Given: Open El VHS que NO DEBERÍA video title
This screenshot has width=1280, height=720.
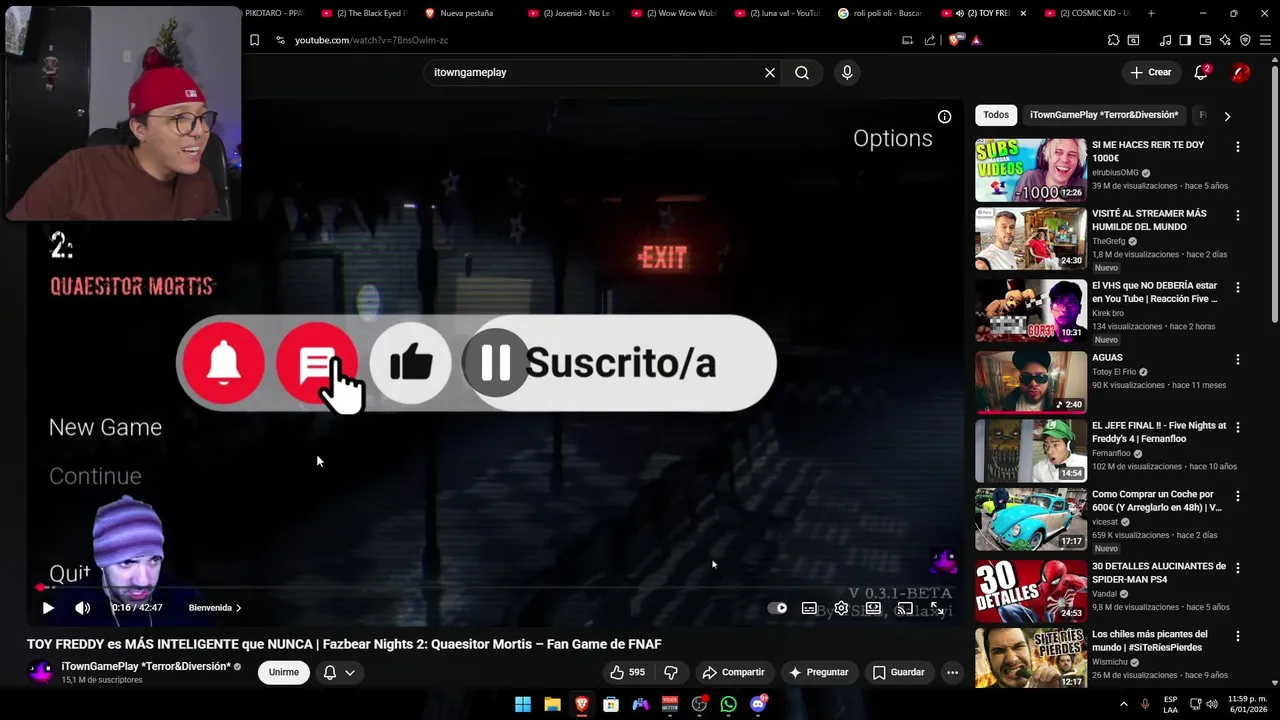Looking at the screenshot, I should coord(1155,292).
